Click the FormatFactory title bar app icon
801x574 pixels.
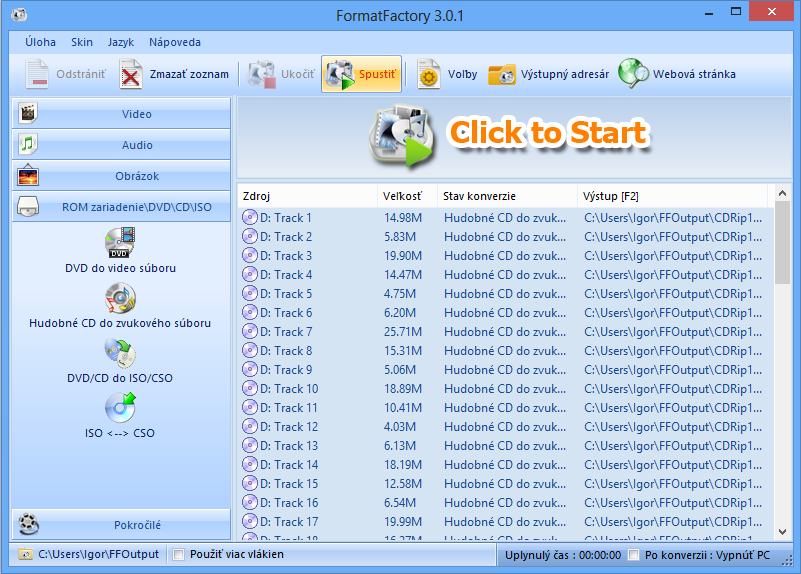[19, 15]
